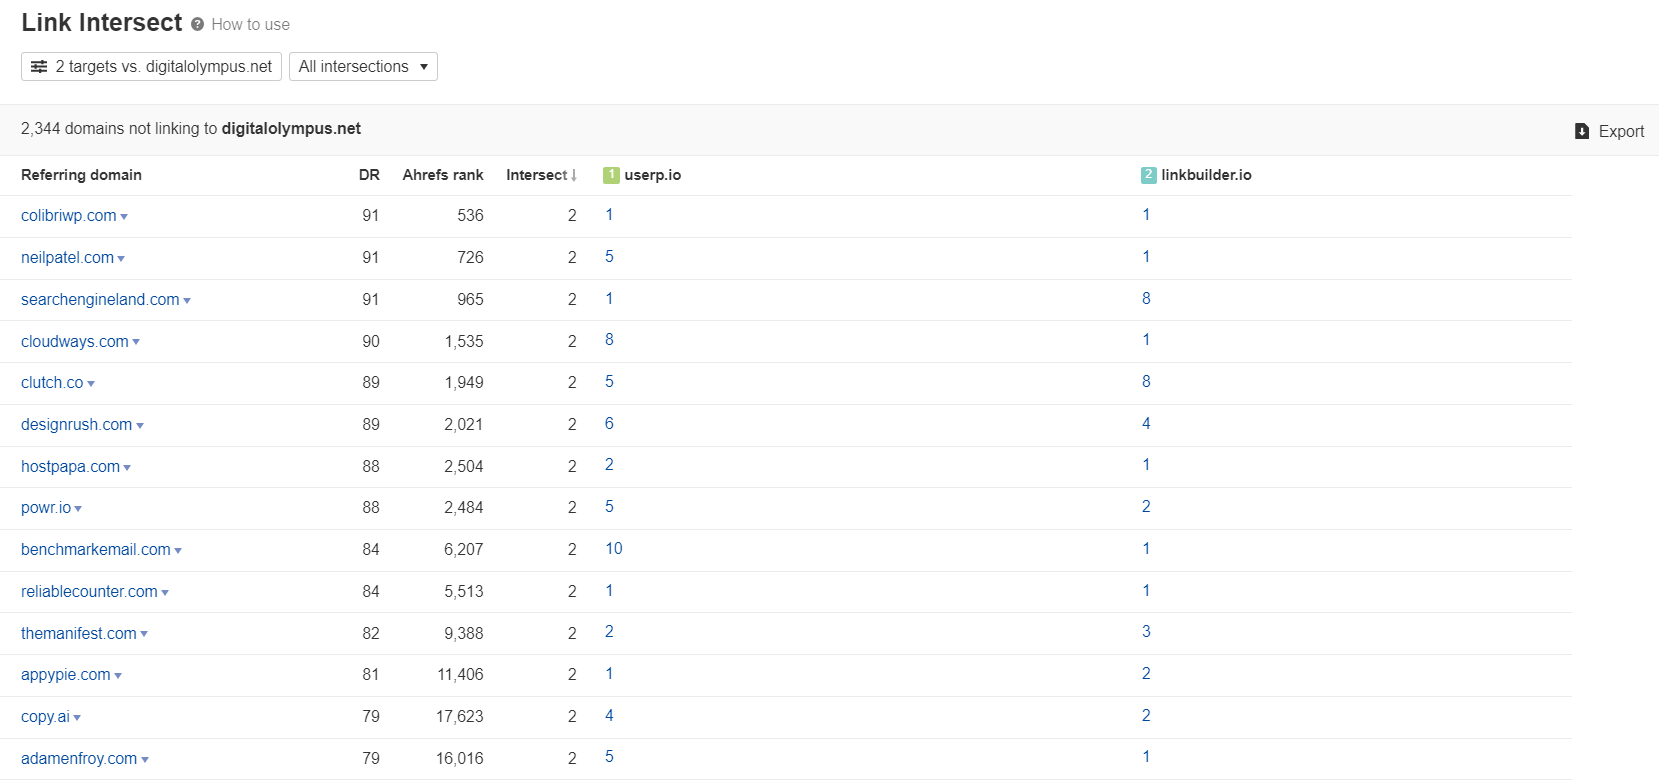Open the themanifest.com domain link
This screenshot has width=1659, height=781.
pyautogui.click(x=79, y=634)
